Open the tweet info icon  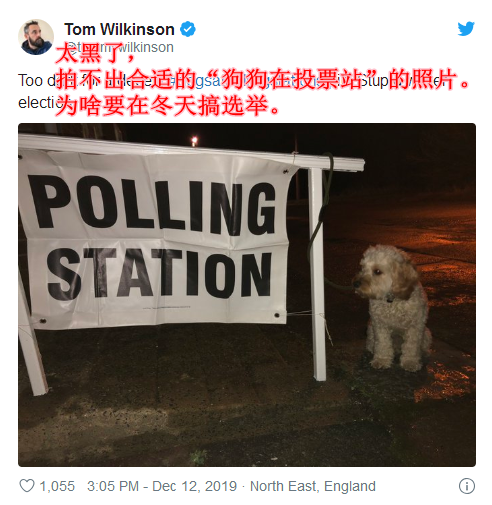click(467, 486)
